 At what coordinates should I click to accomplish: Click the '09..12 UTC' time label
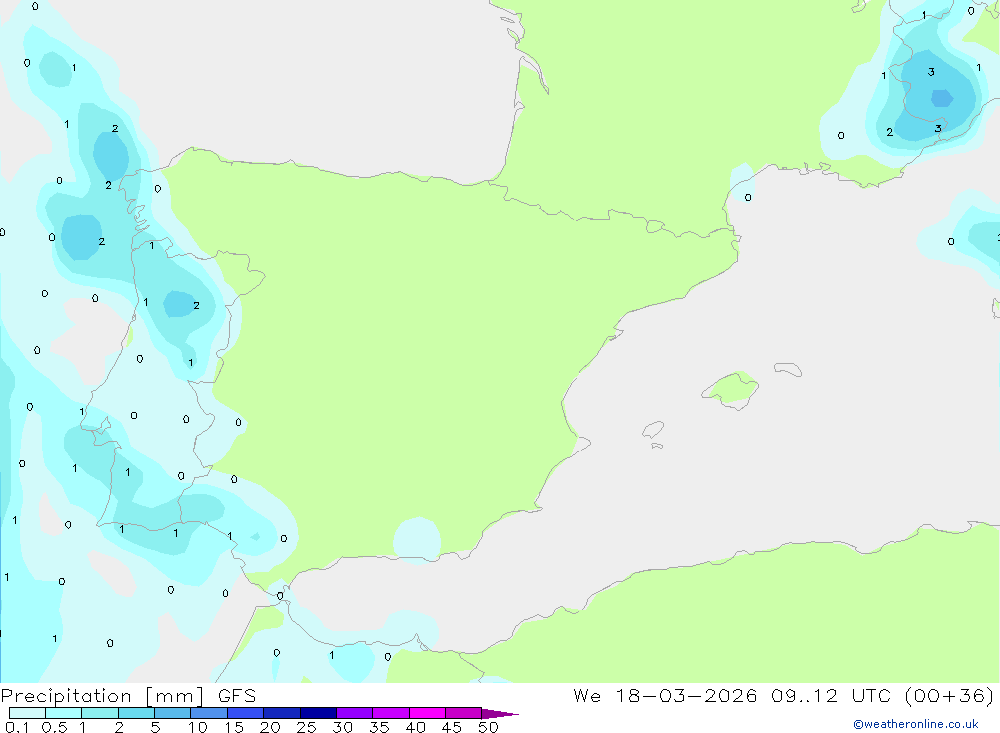(x=830, y=695)
